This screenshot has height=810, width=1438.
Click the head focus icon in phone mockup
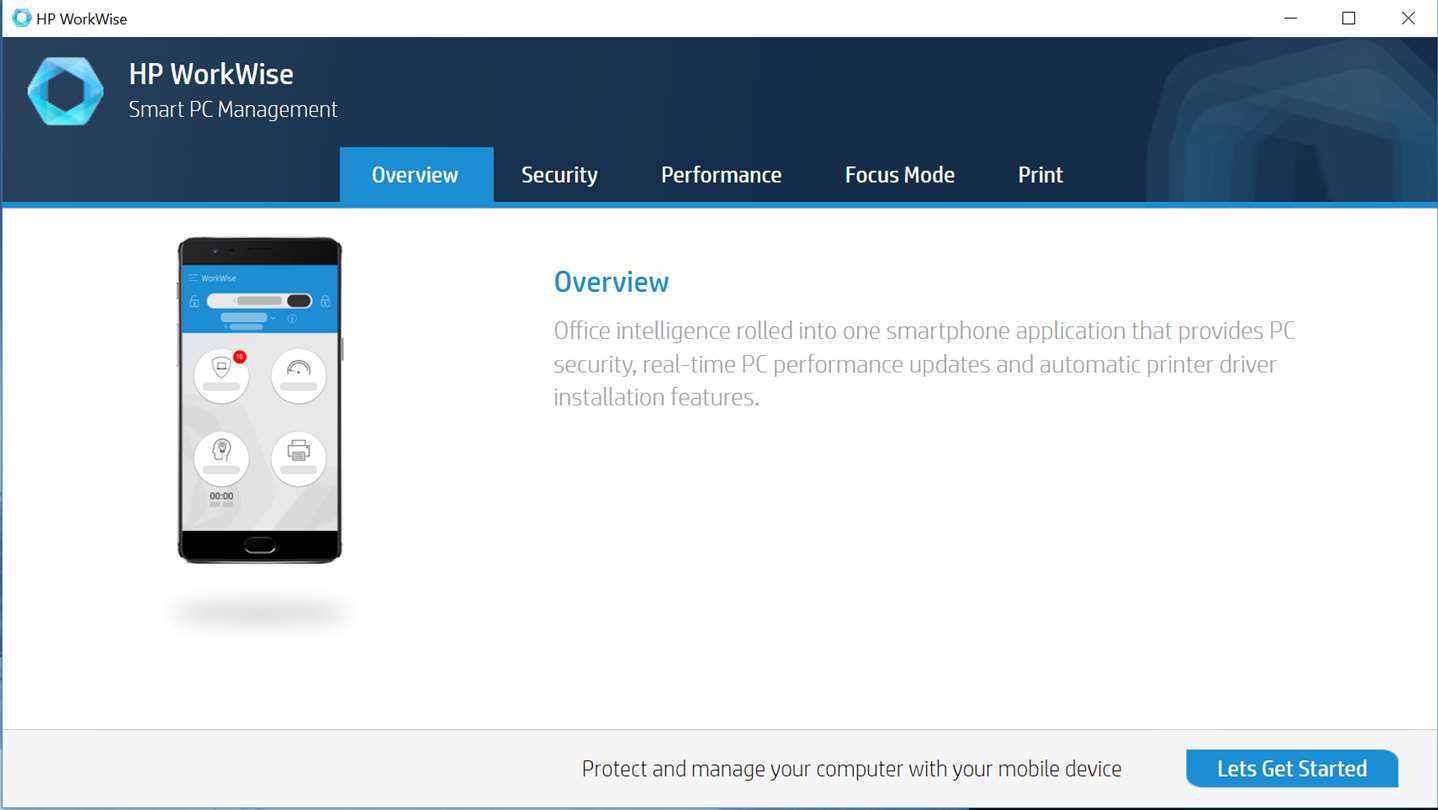click(221, 459)
